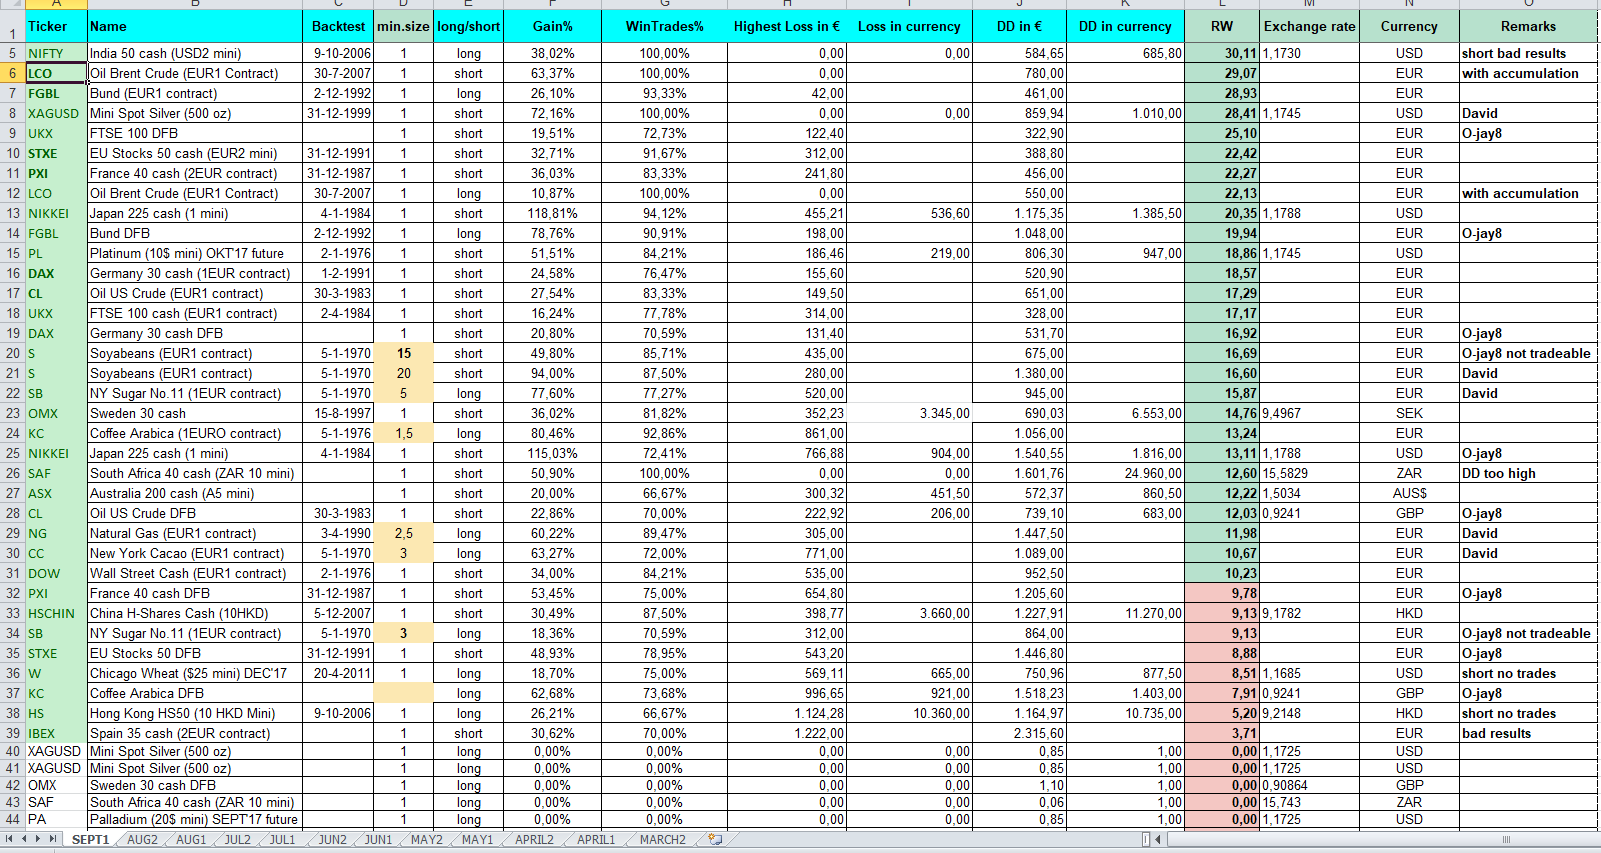
Task: Jump to the first sheet tab arrow
Action: (9, 839)
